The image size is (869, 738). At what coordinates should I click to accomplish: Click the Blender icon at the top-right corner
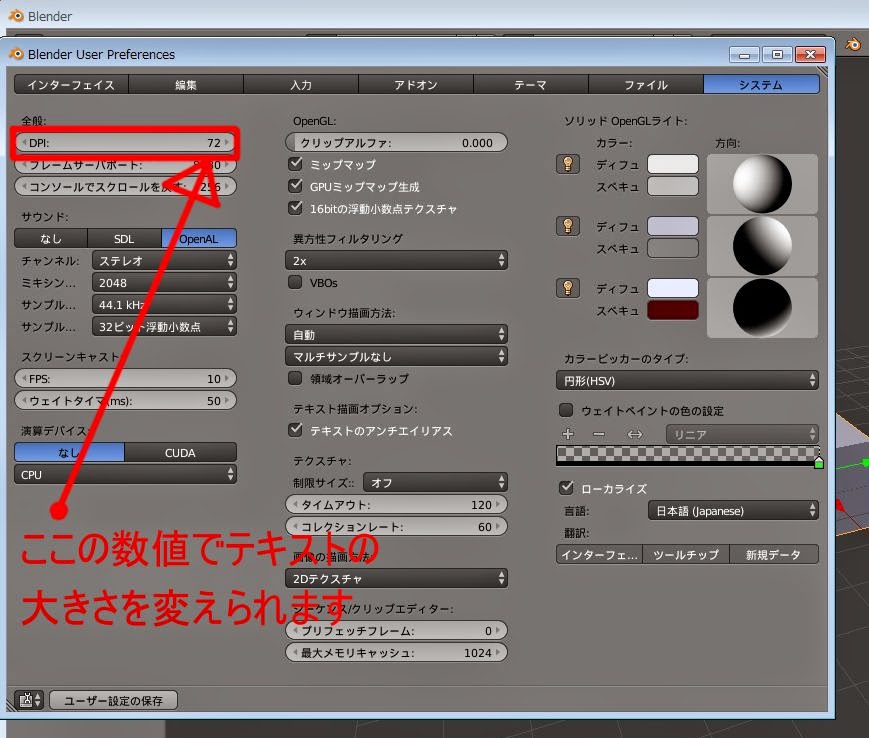[853, 44]
